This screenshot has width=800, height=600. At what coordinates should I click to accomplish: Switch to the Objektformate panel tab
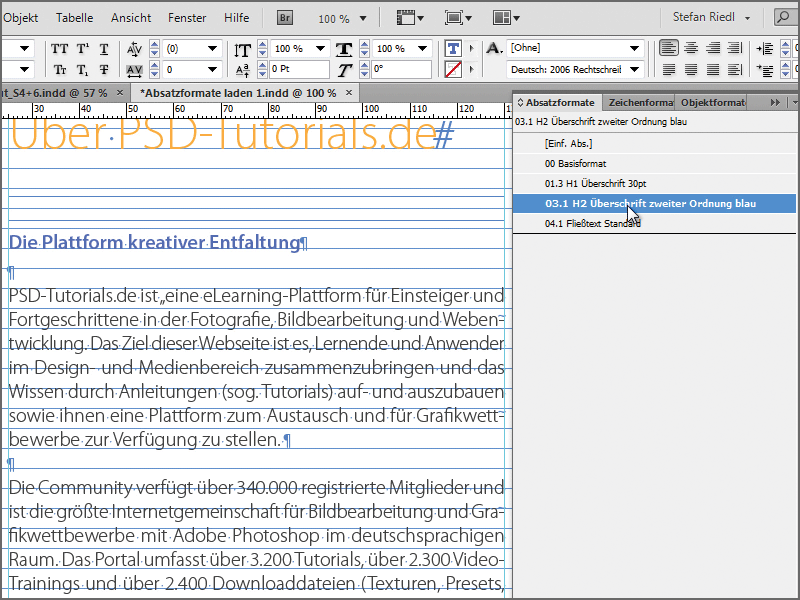[x=712, y=103]
